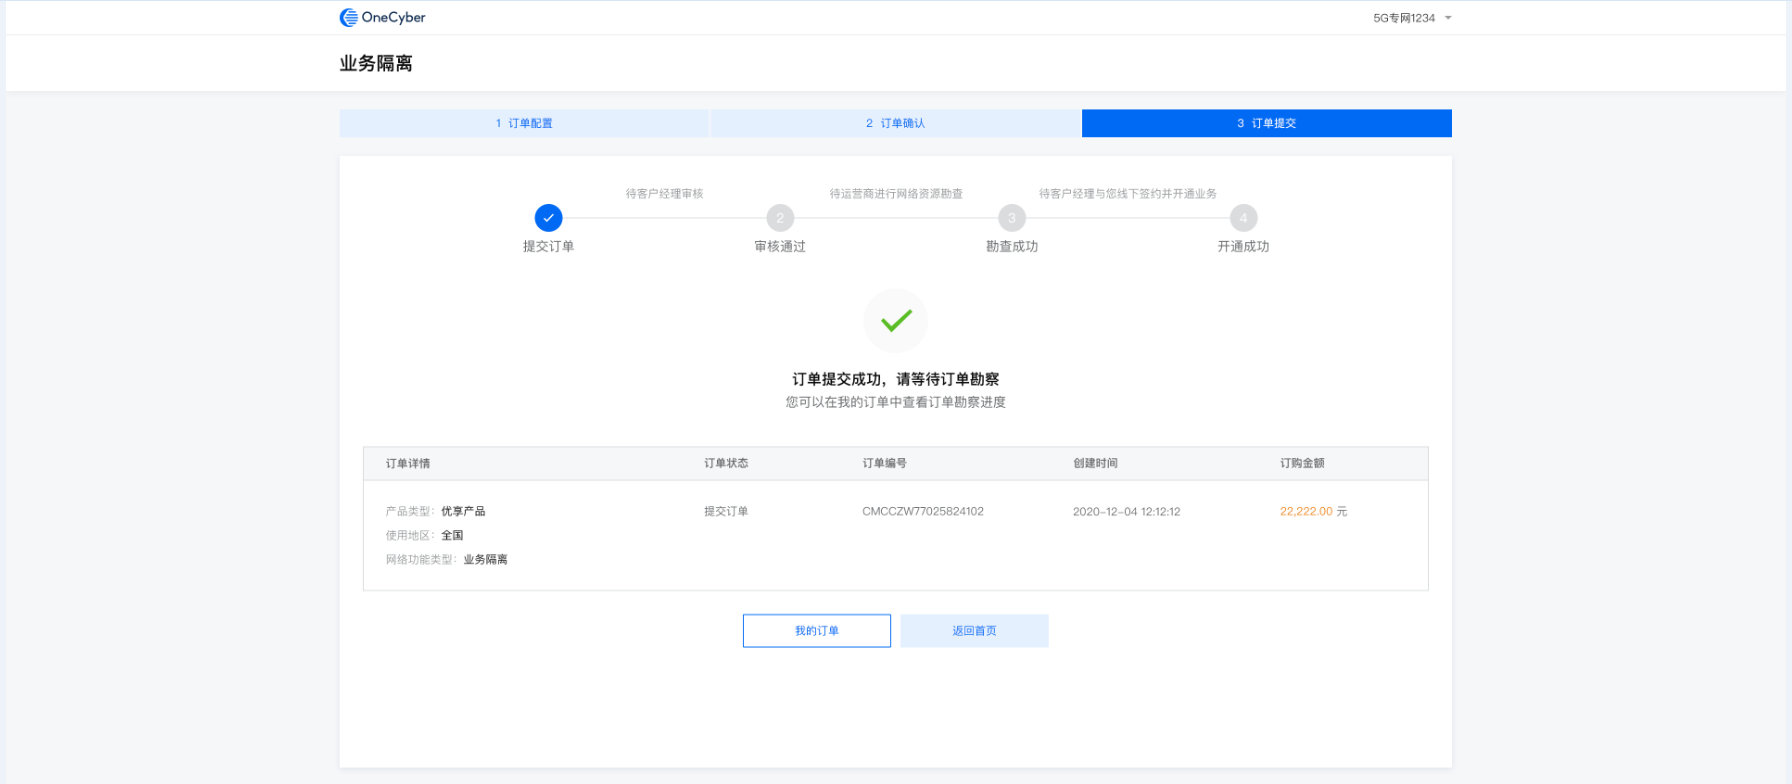Click the OneCyber logo icon
This screenshot has width=1792, height=784.
click(348, 18)
